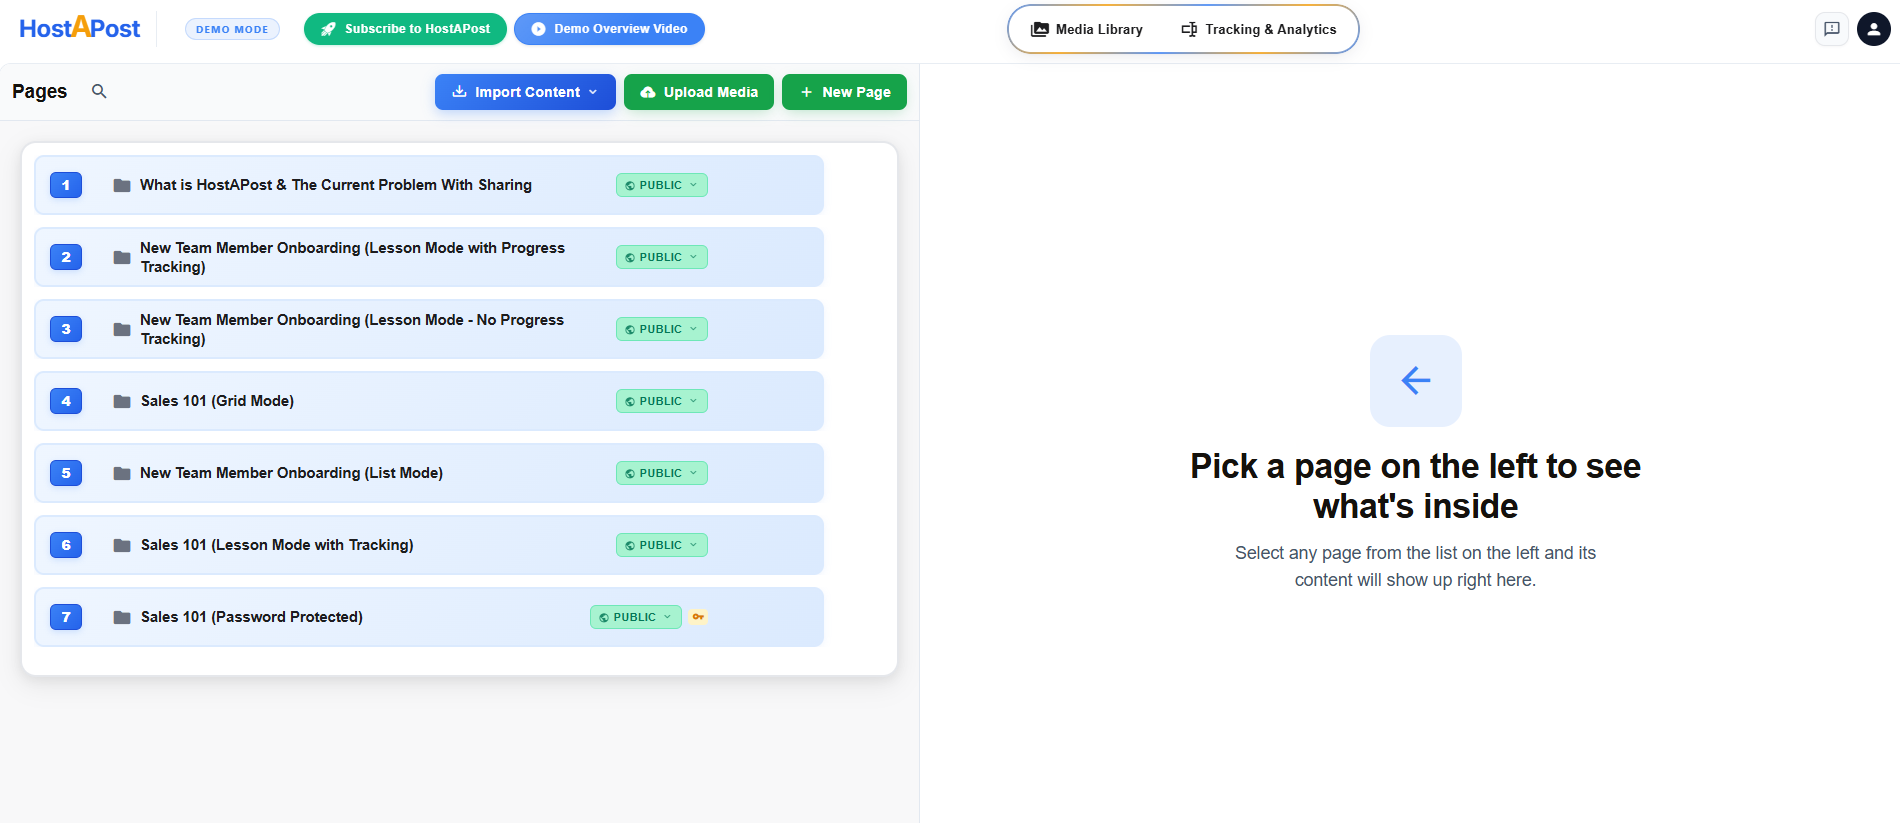
Task: Open PUBLIC dropdown for Lesson Mode - No Progress Tracking
Action: [x=661, y=329]
